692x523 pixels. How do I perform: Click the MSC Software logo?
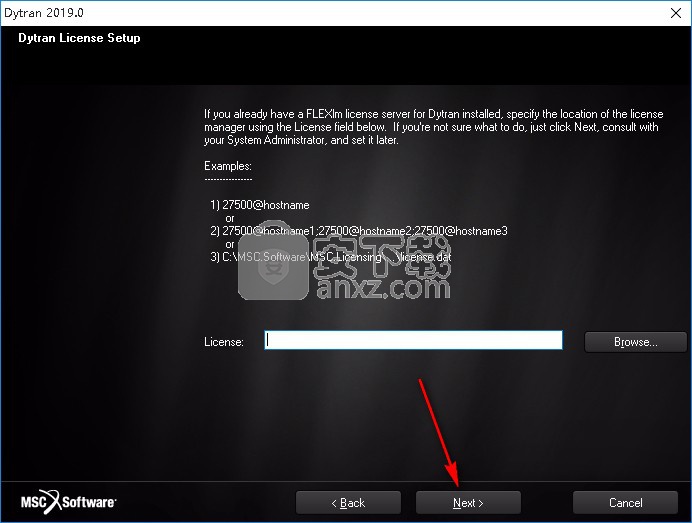click(x=68, y=502)
